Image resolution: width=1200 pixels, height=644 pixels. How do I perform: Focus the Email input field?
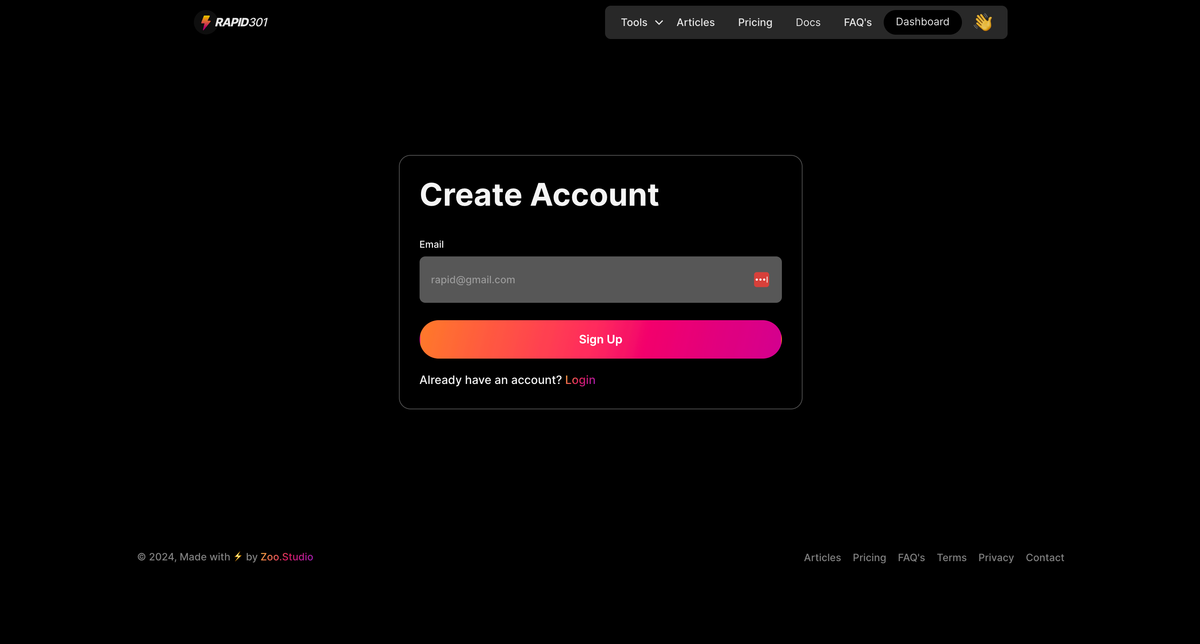pyautogui.click(x=600, y=280)
